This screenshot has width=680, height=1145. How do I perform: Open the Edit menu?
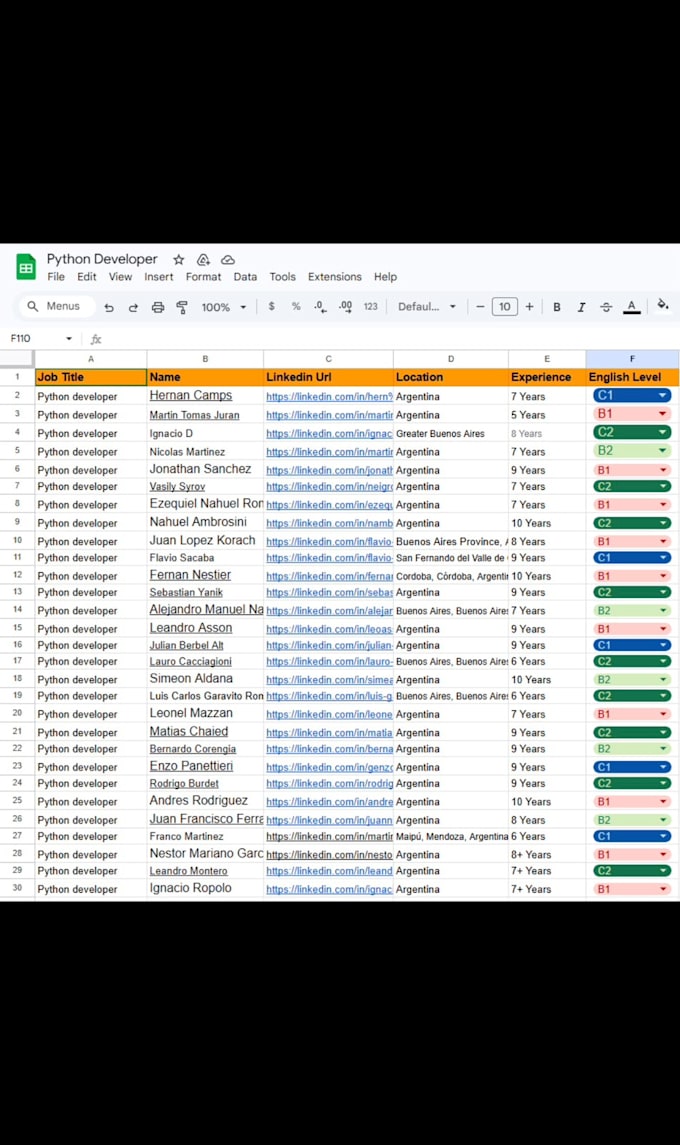[86, 277]
